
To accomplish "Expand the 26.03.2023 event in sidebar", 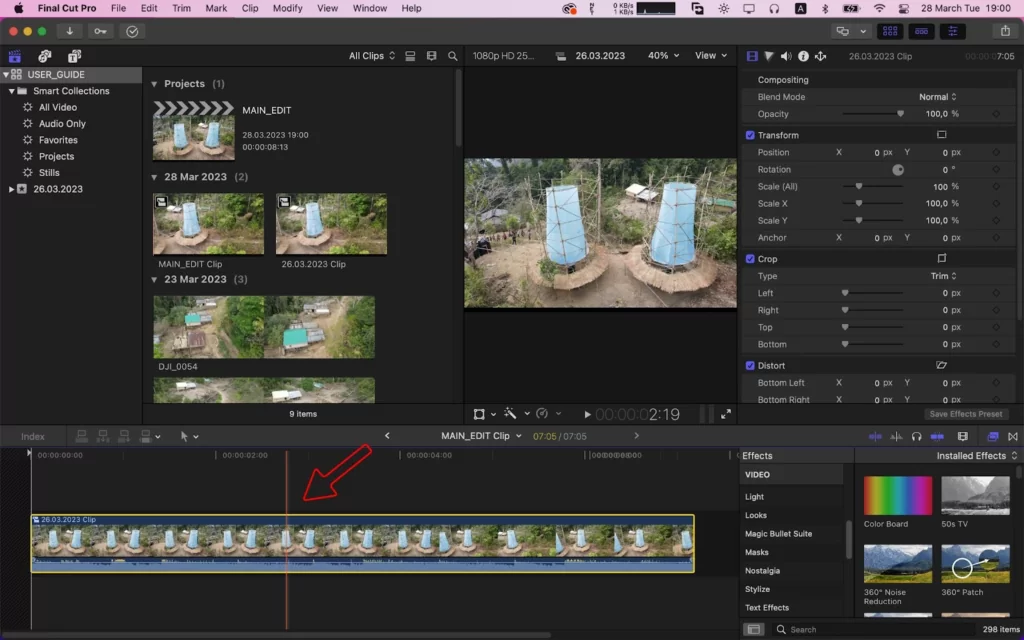I will pyautogui.click(x=11, y=189).
